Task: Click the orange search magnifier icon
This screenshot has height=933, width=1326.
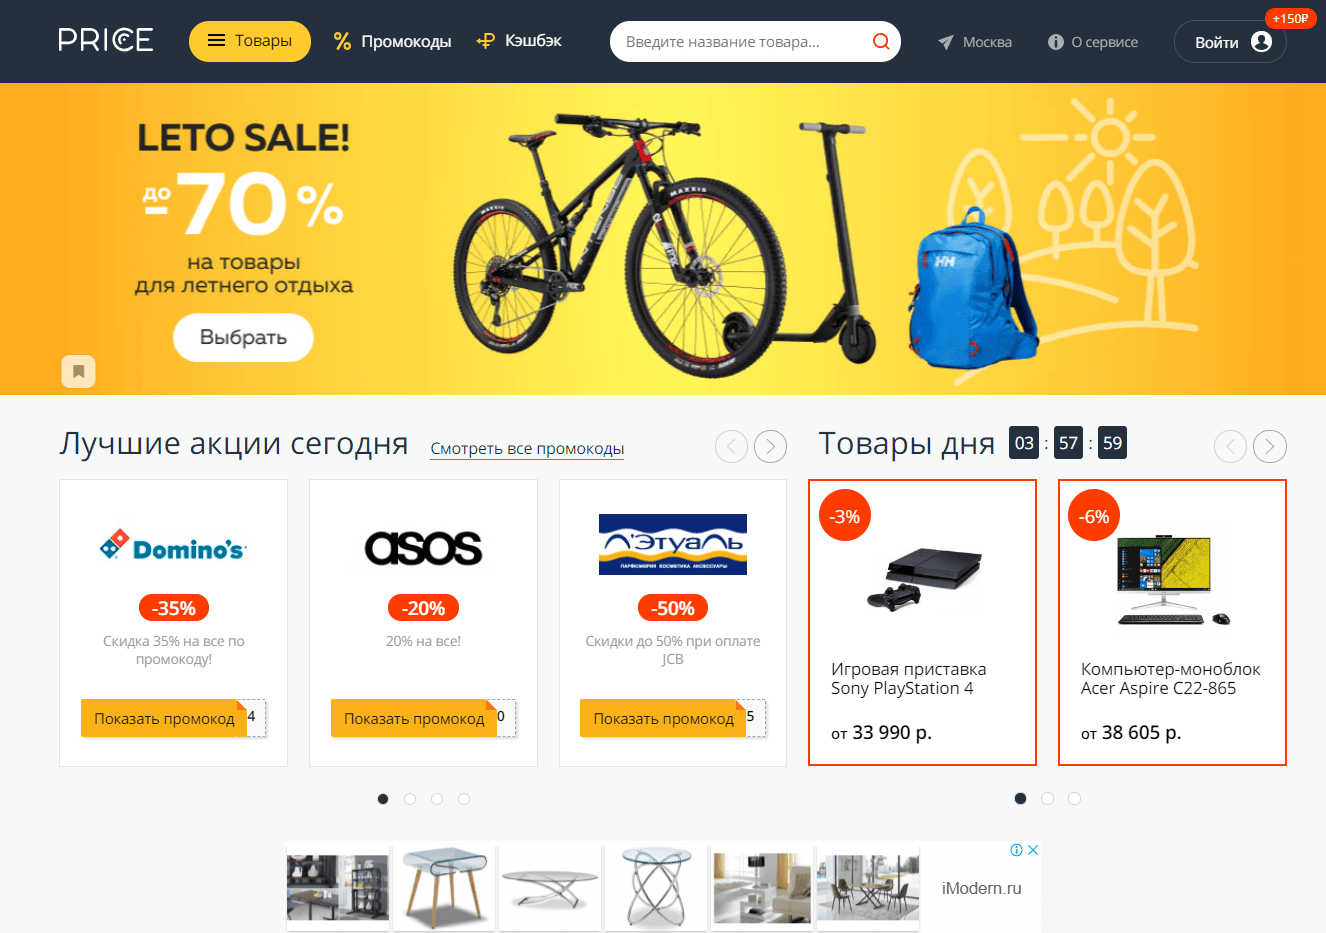Action: tap(881, 41)
